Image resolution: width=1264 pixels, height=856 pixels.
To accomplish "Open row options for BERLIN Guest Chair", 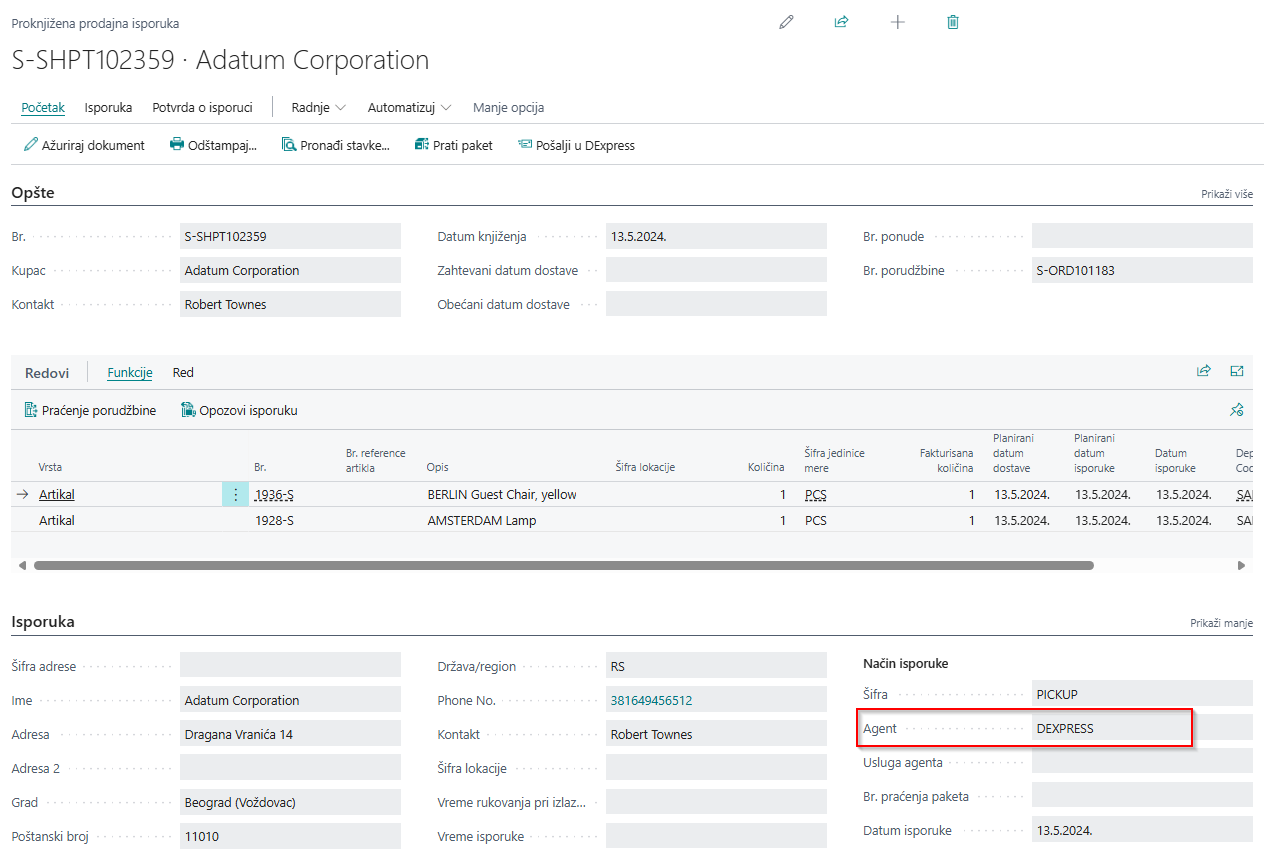I will (x=235, y=494).
